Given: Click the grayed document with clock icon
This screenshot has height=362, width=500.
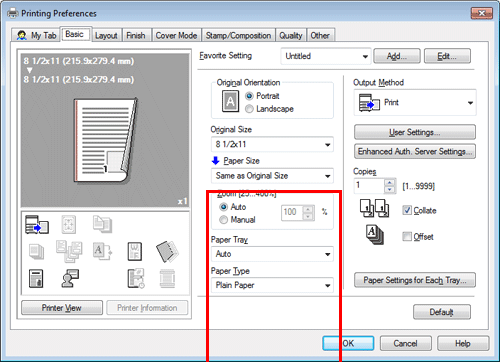Looking at the screenshot, I should 136,278.
